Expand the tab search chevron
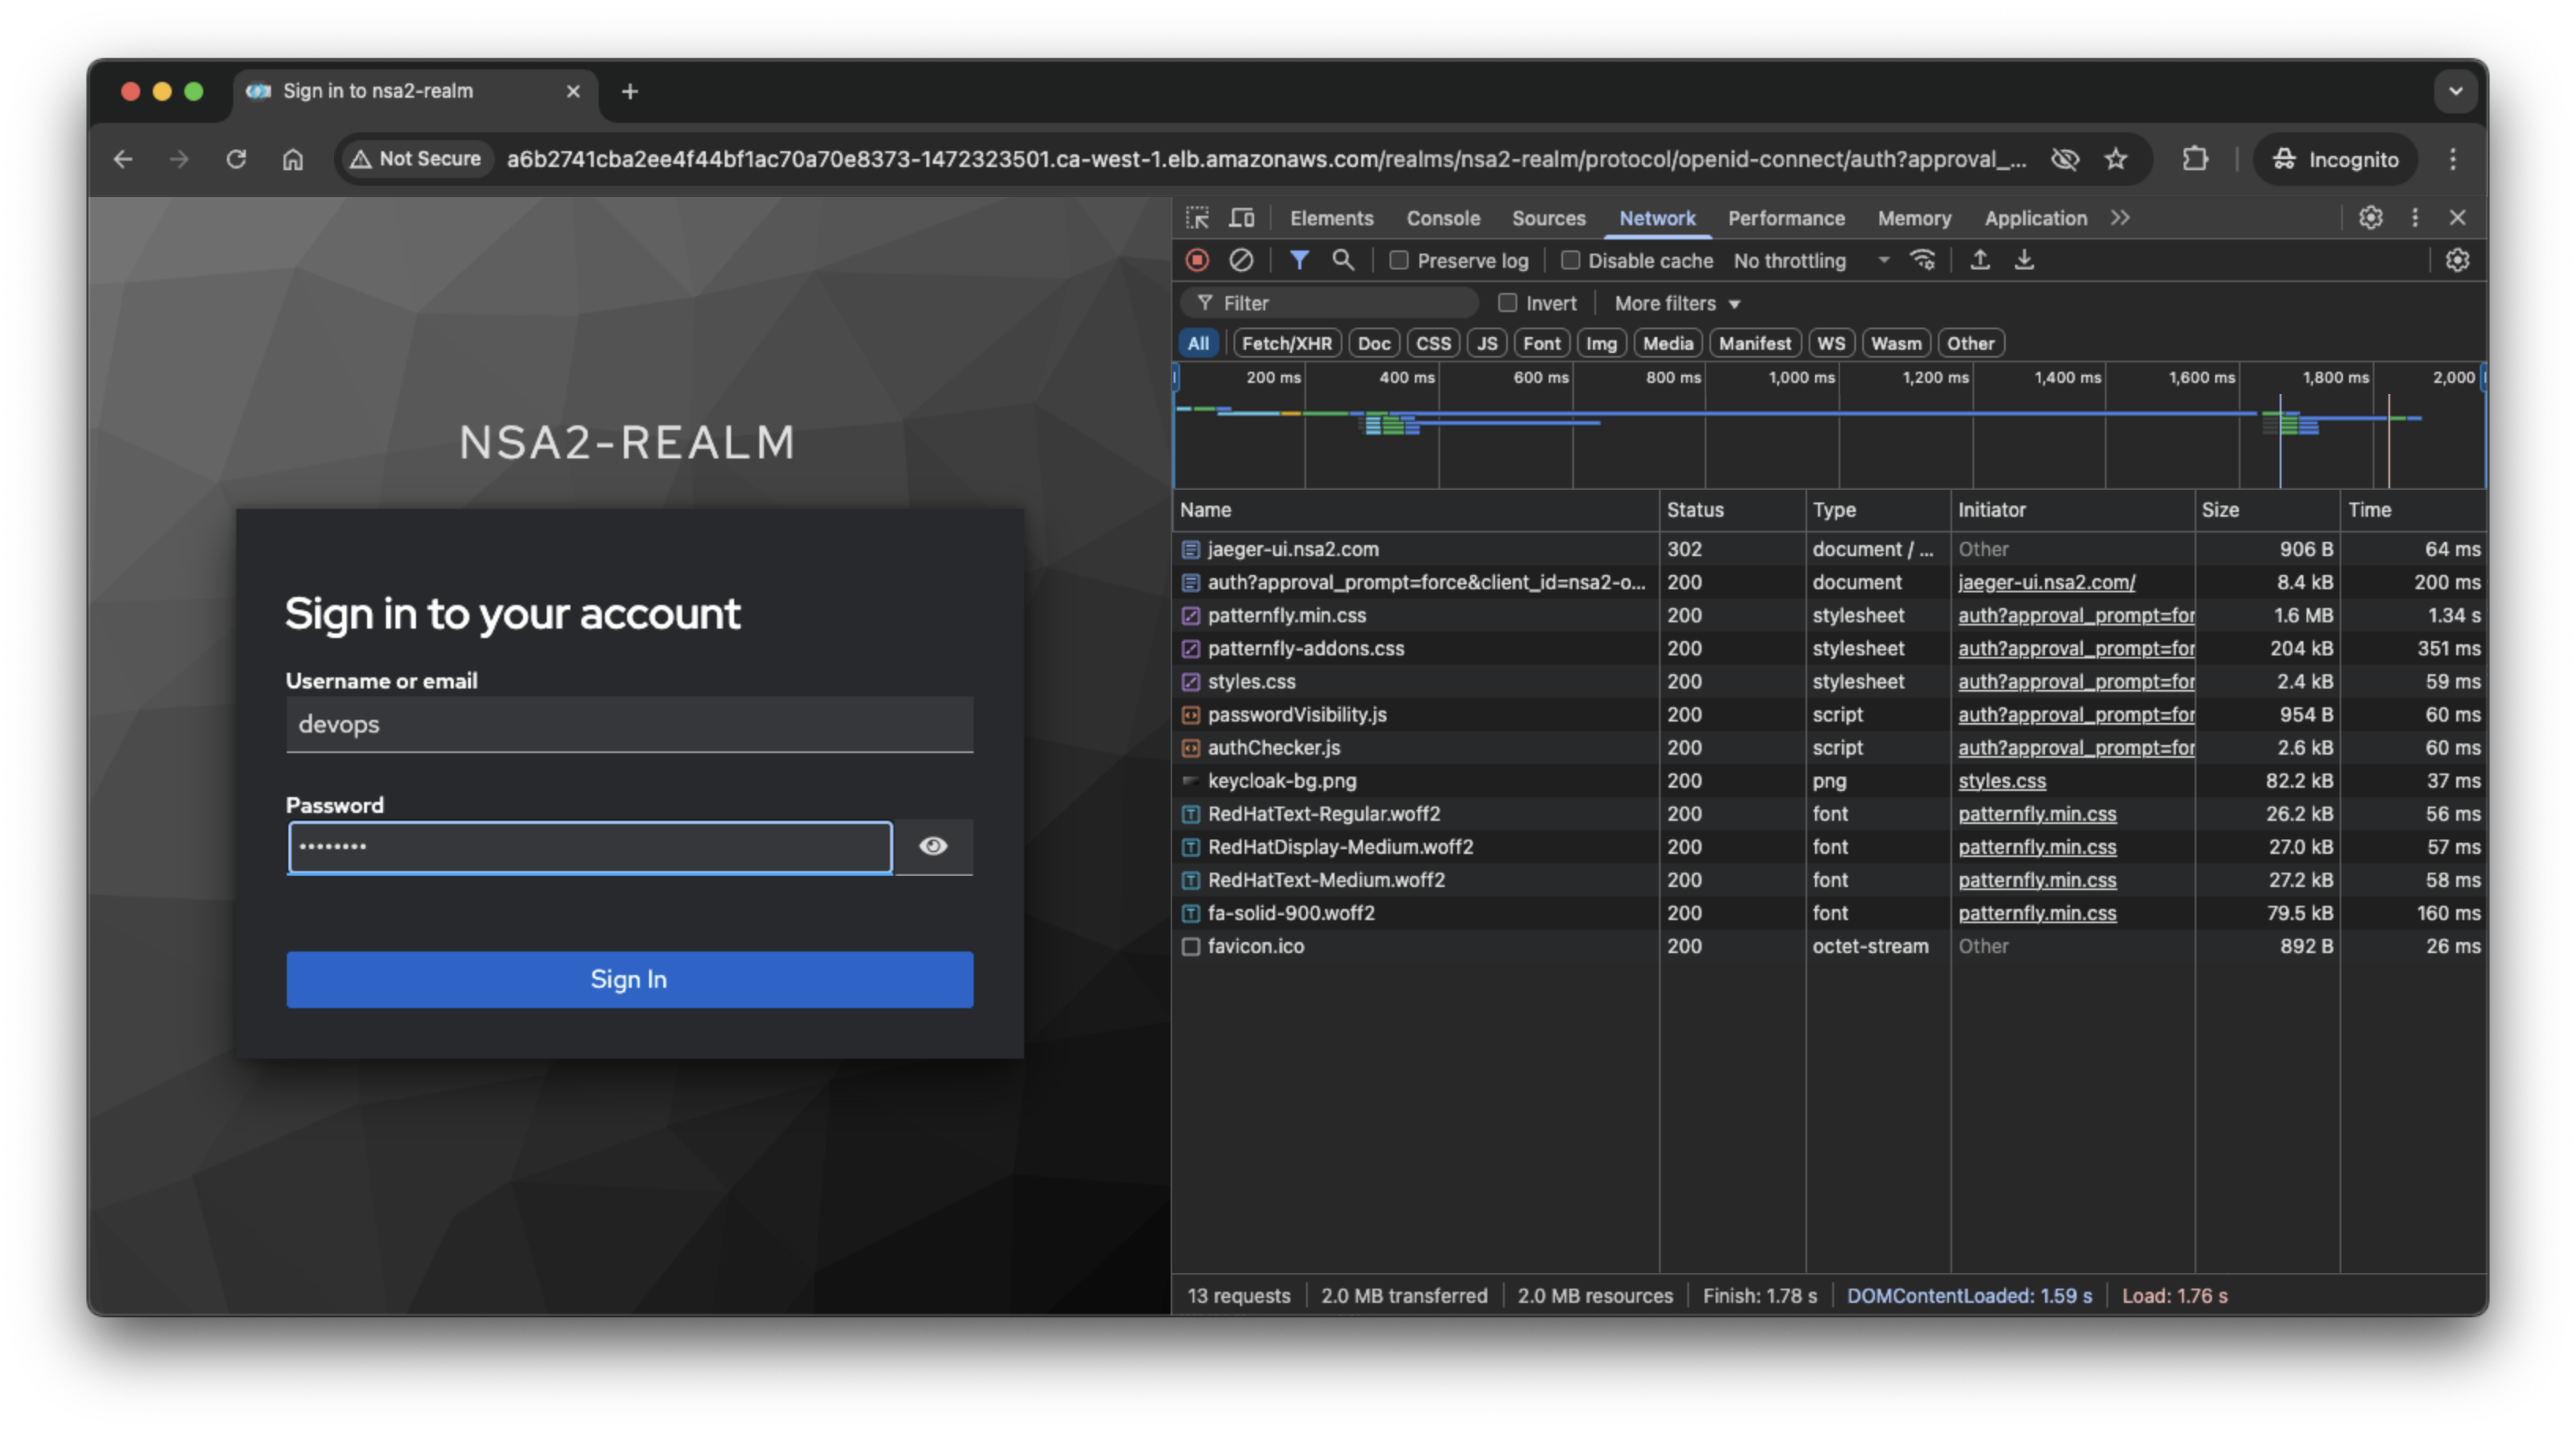Screen dimensions: 2576x1432 (2456, 91)
